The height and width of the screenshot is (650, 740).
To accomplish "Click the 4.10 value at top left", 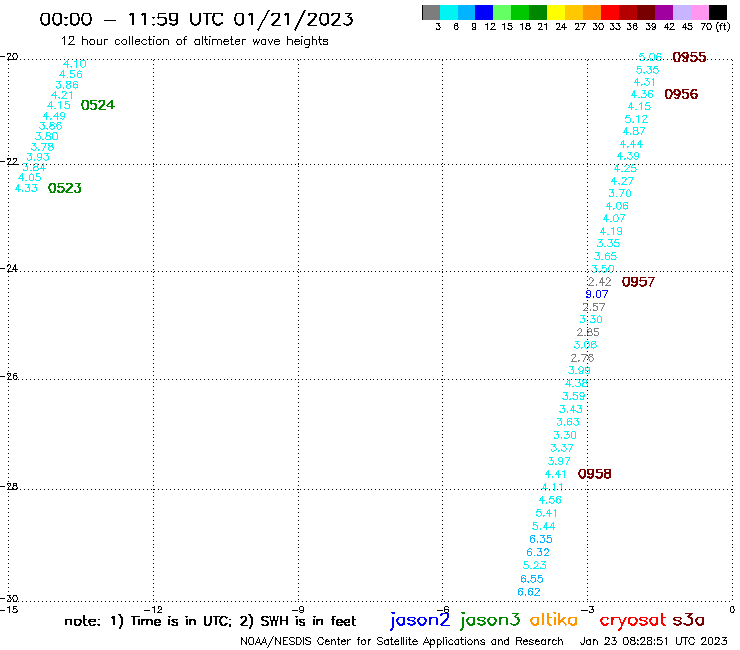I will click(x=75, y=64).
